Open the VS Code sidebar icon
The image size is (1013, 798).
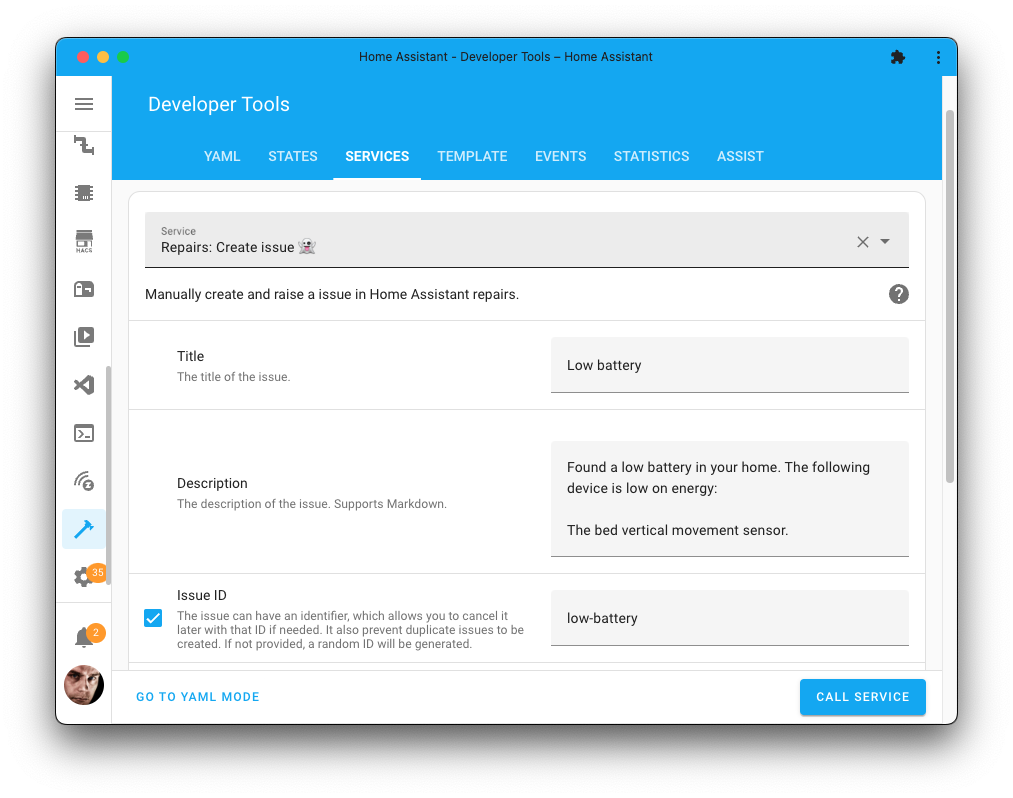[x=84, y=385]
